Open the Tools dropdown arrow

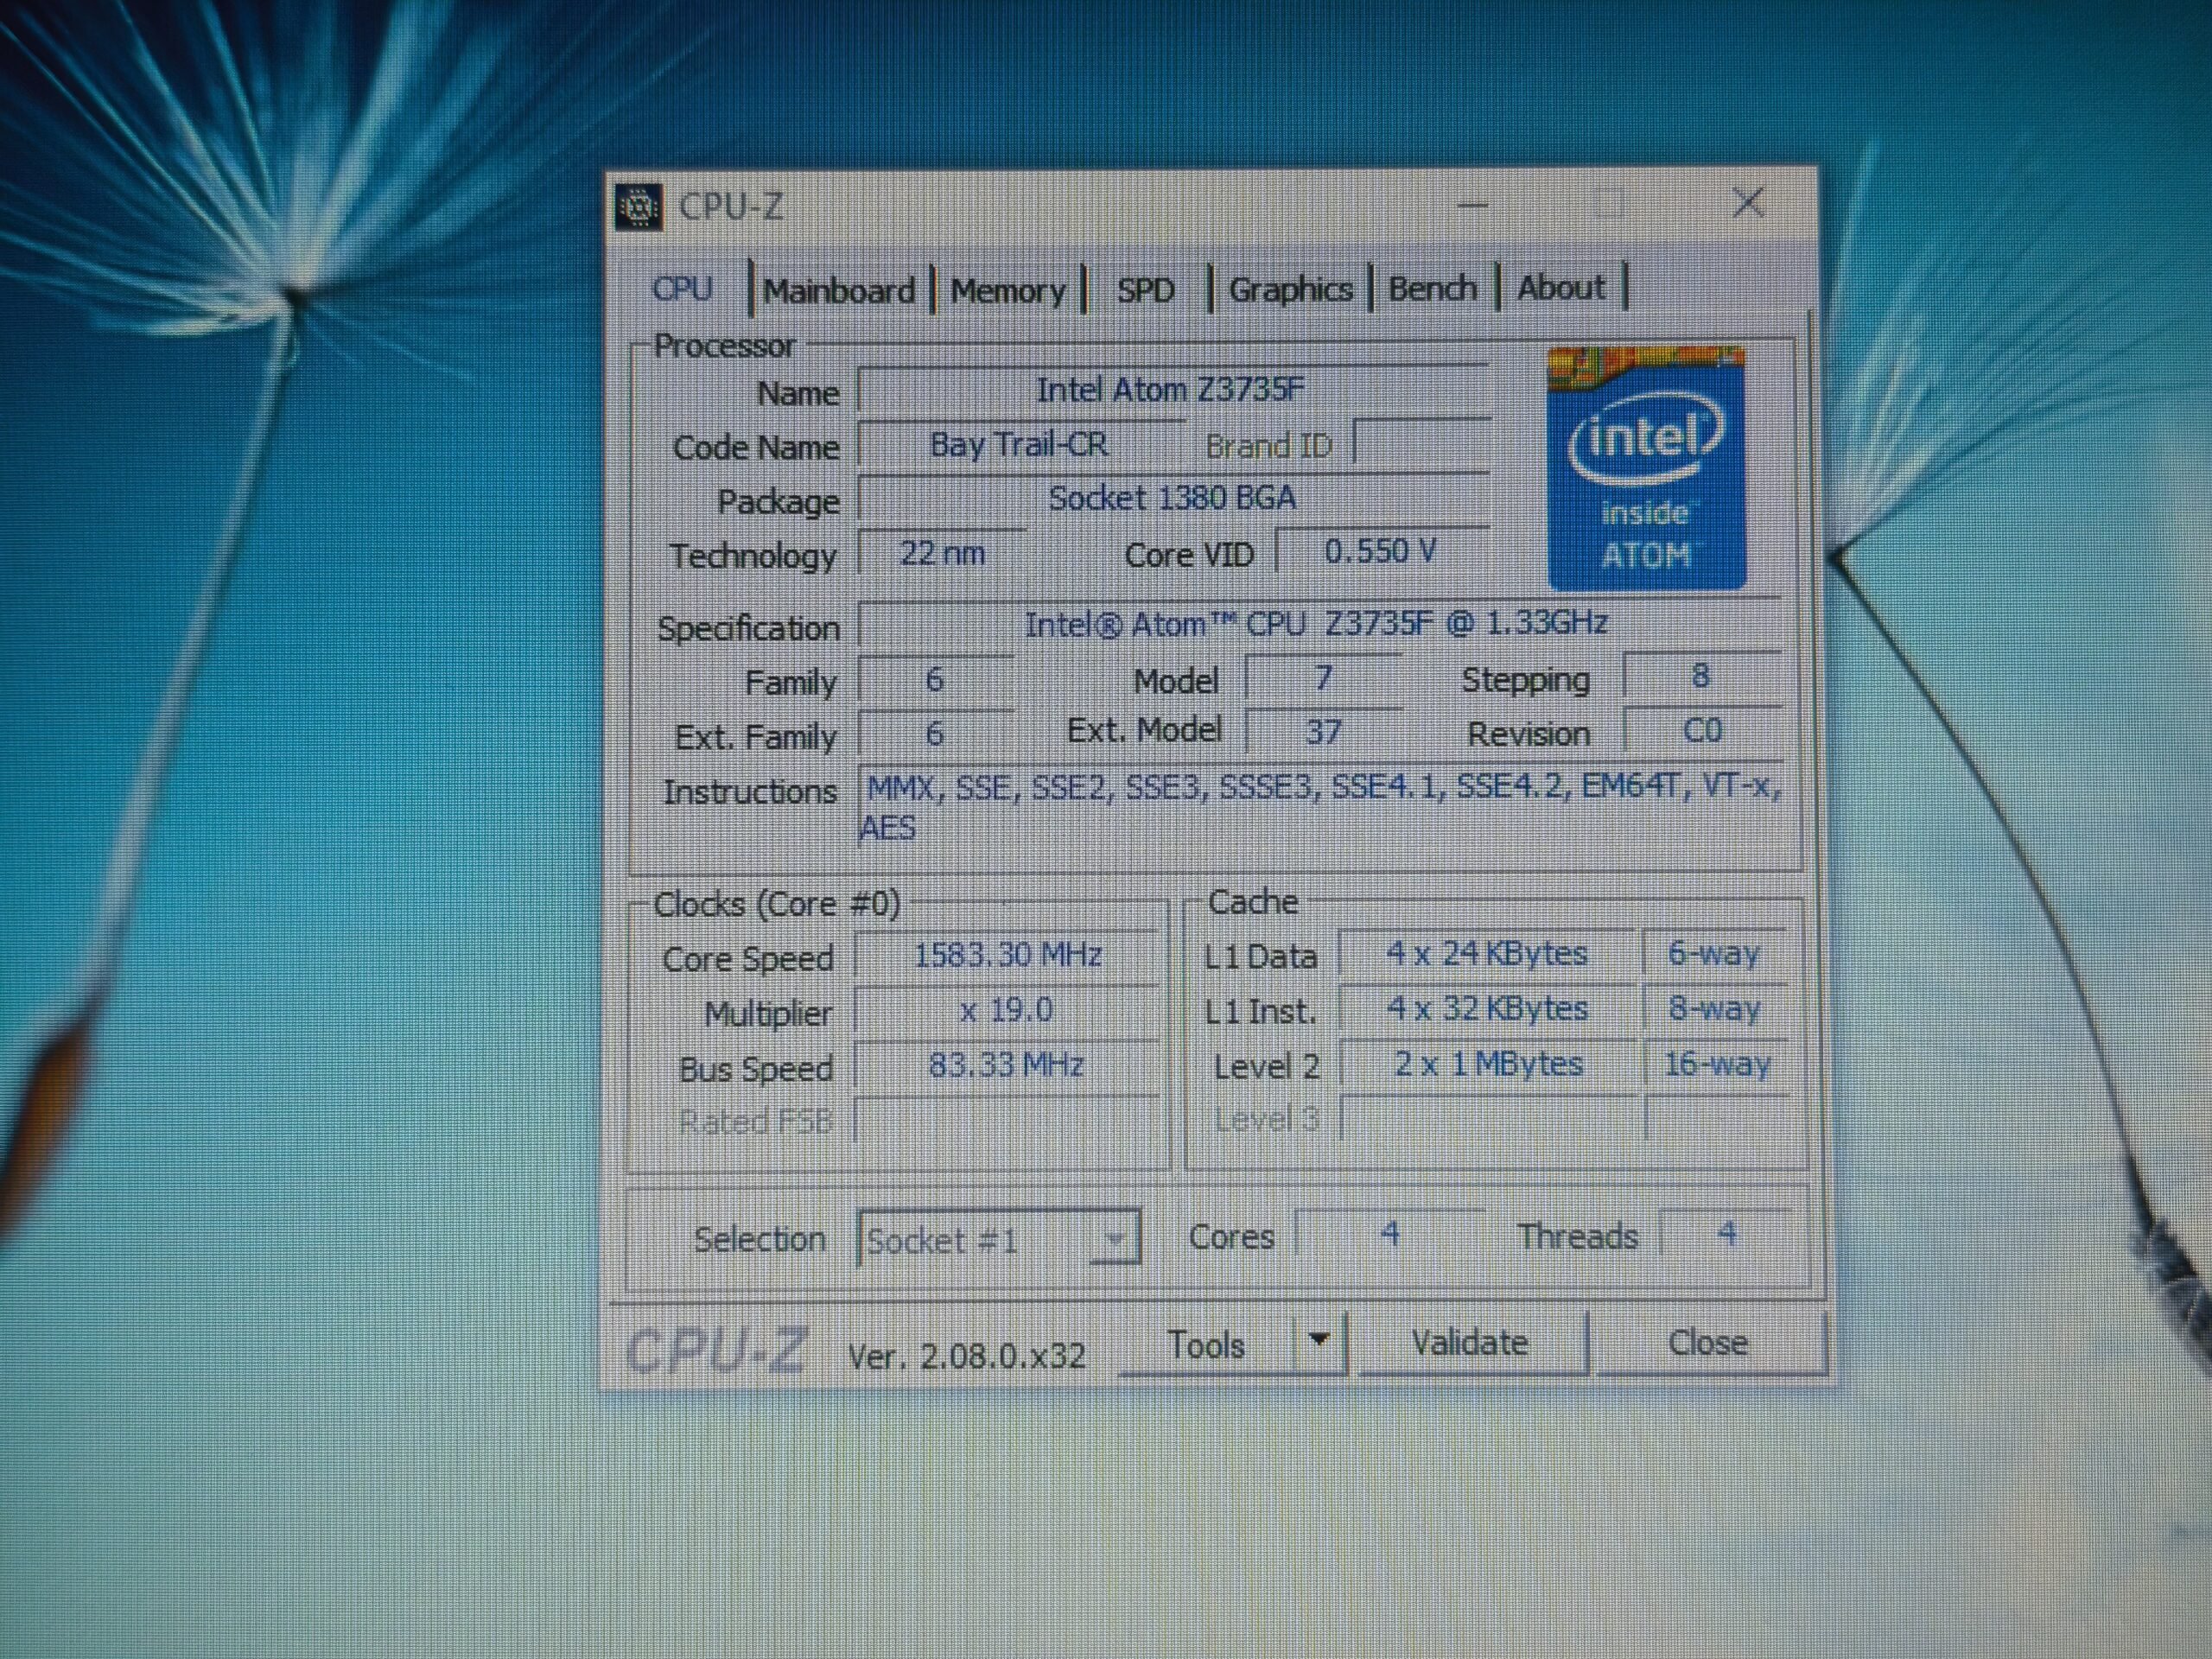point(1319,1341)
